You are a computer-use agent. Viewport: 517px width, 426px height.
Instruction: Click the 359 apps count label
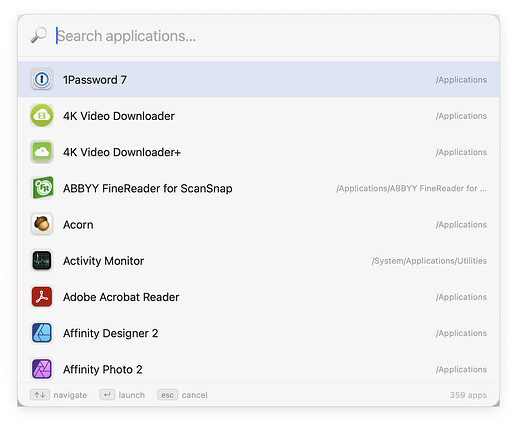point(468,395)
